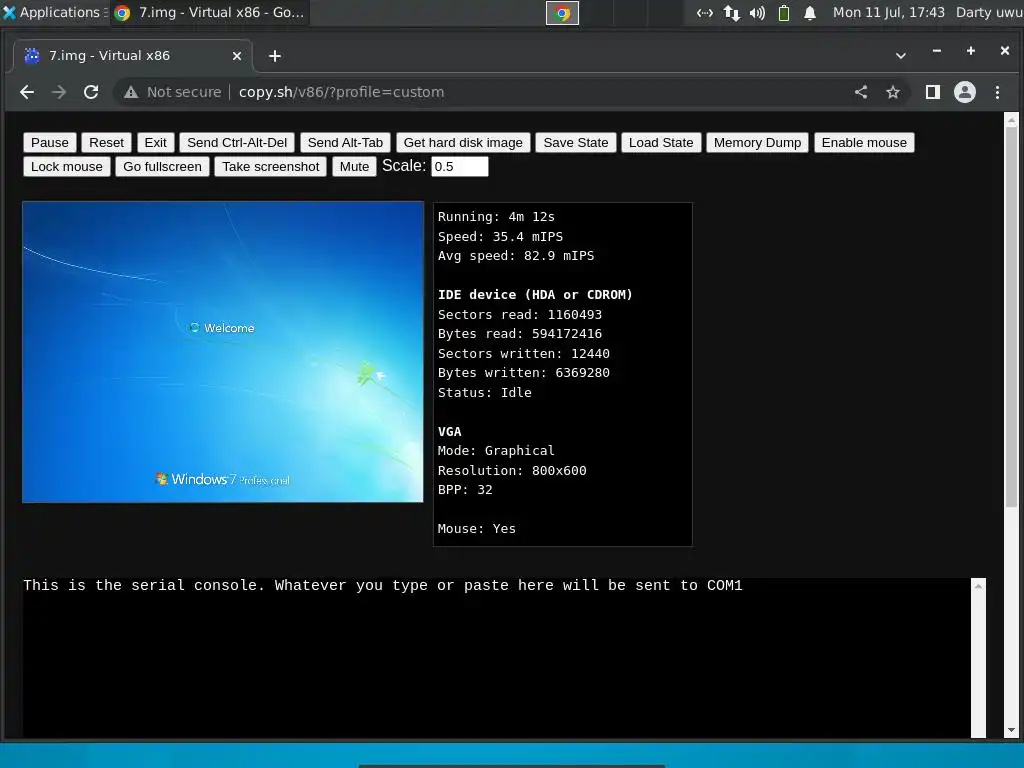
Task: Click the browser back arrow
Action: point(27,92)
